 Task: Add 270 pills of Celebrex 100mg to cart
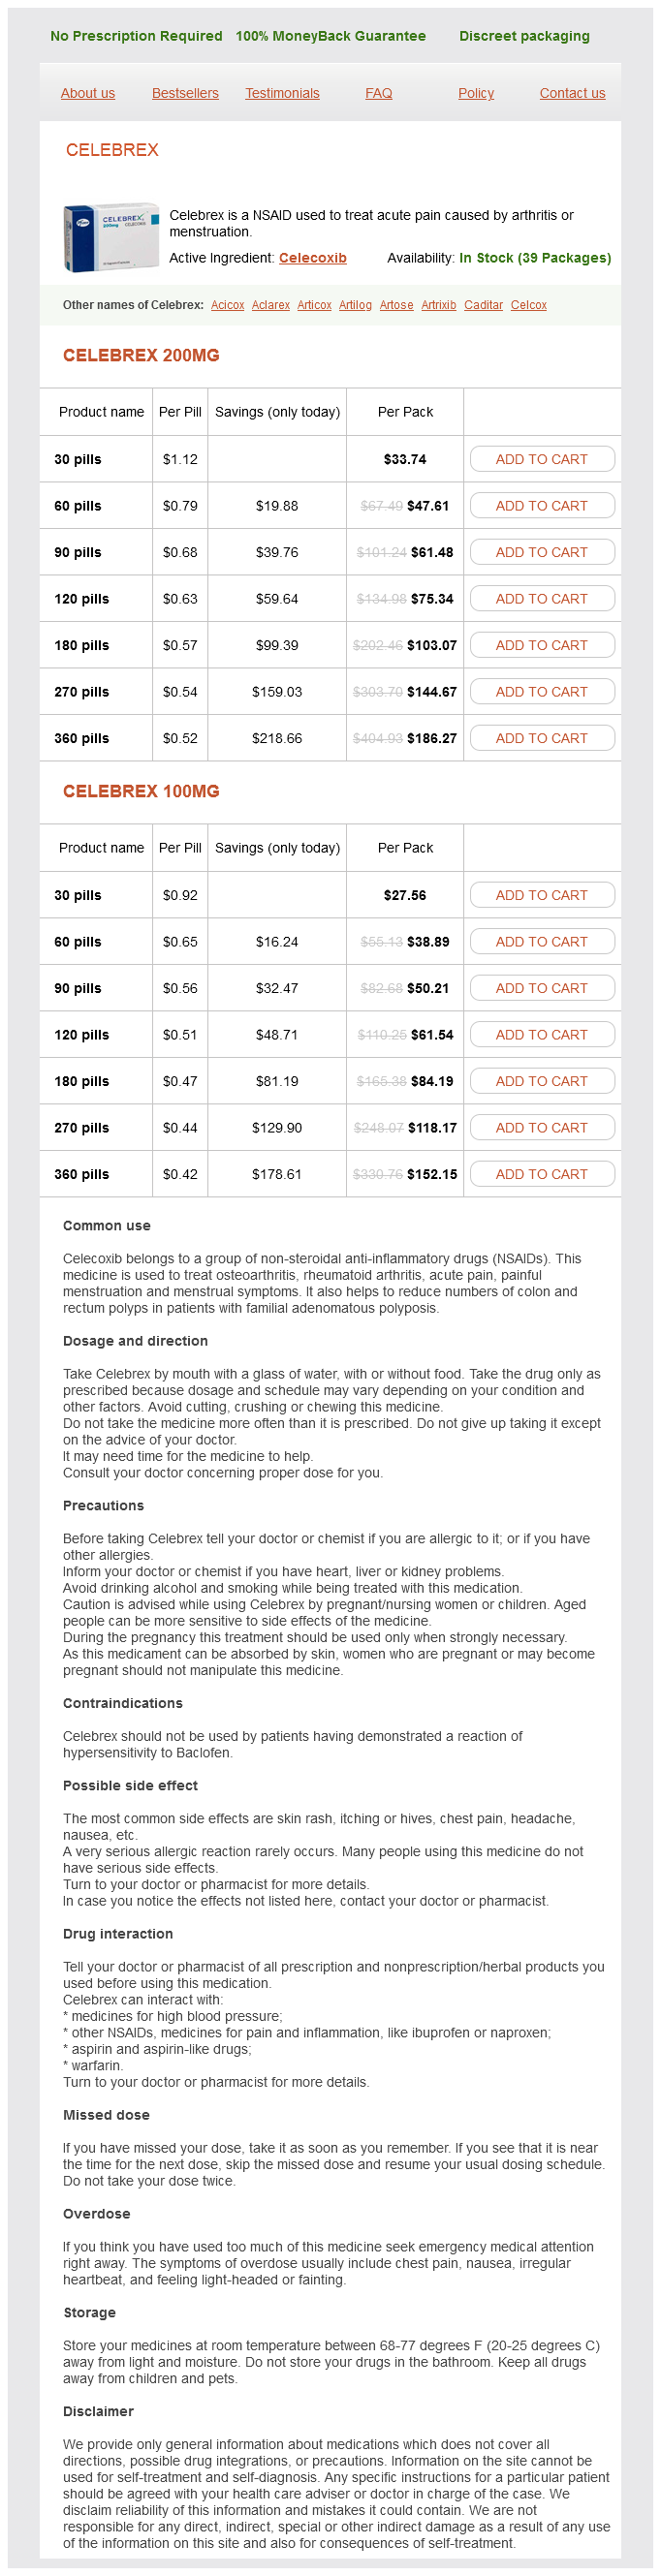click(541, 1128)
